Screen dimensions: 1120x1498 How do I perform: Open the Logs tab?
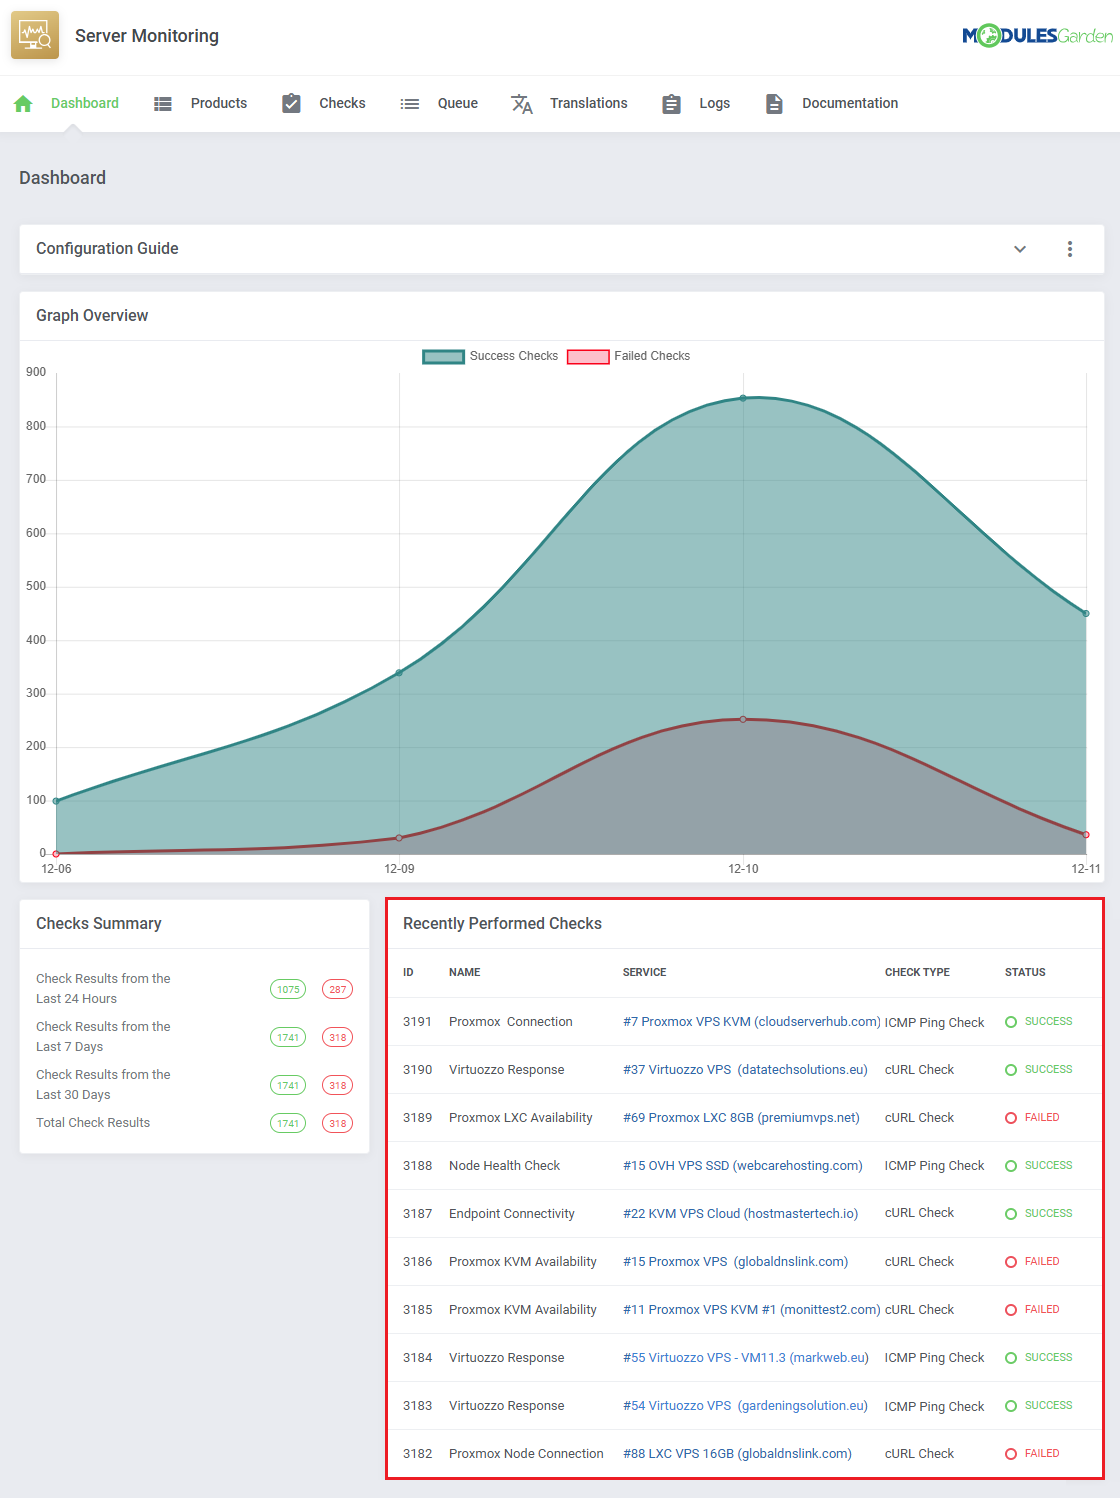click(x=715, y=103)
